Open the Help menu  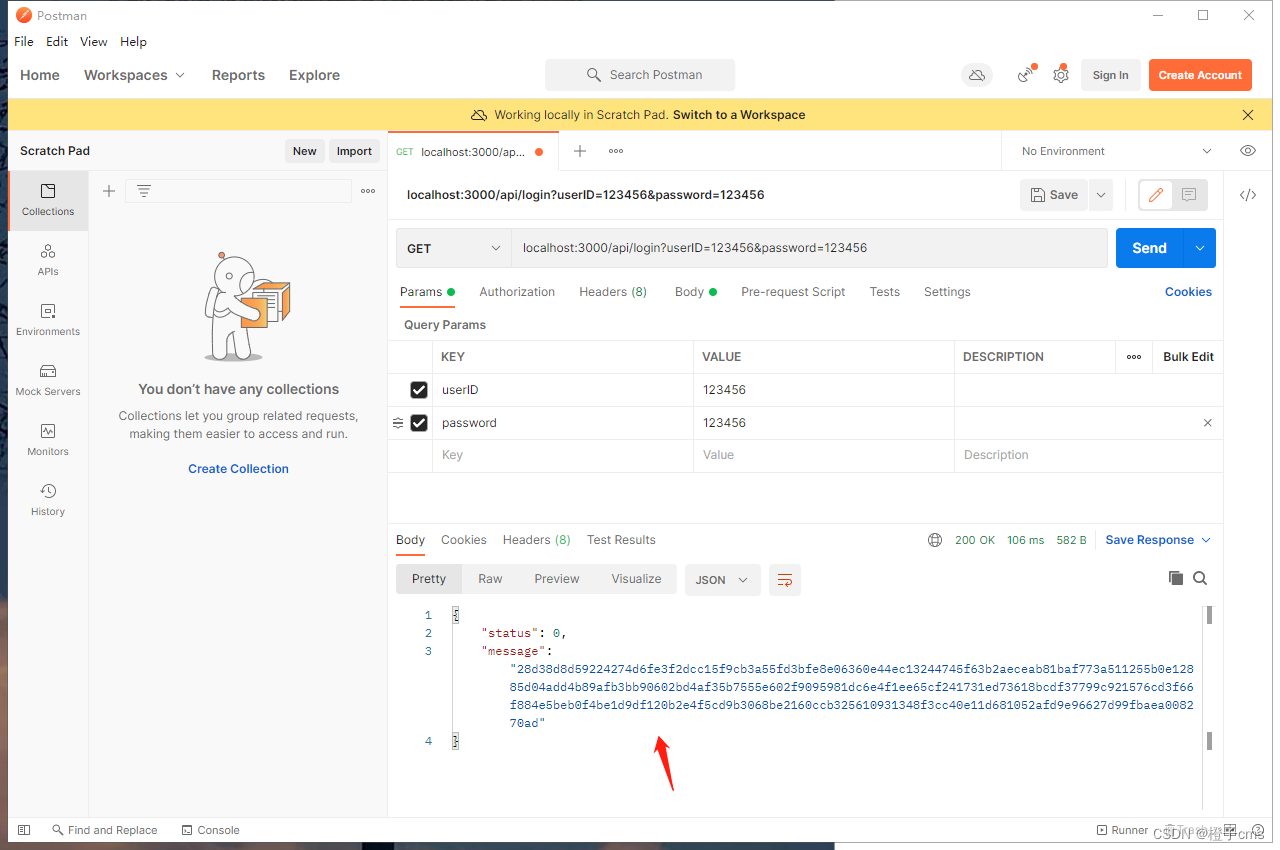pos(133,42)
